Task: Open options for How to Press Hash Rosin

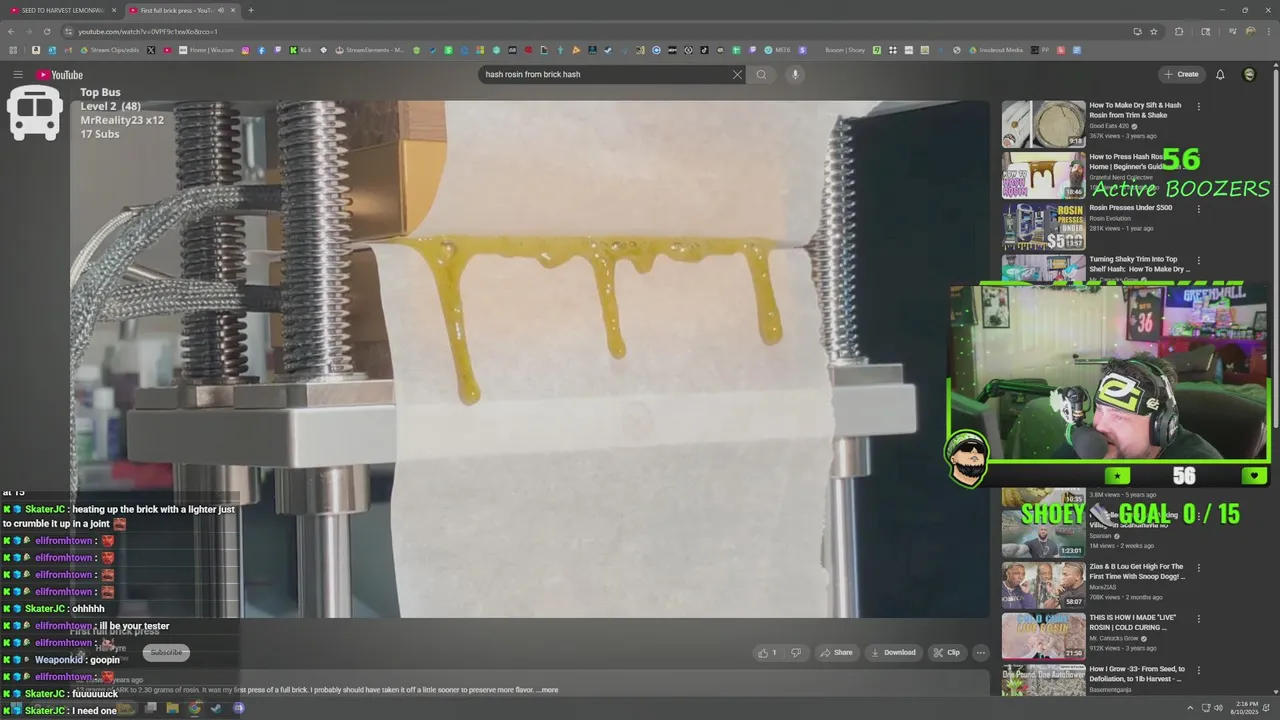Action: coord(1198,157)
